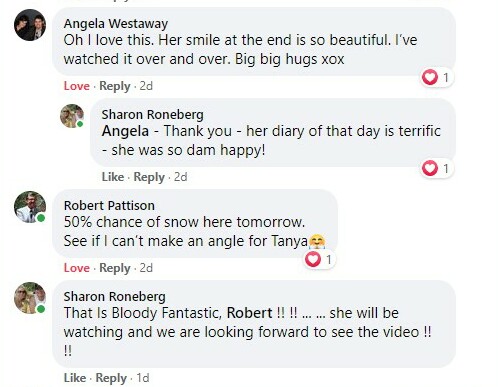Image resolution: width=498 pixels, height=387 pixels.
Task: Toggle Love reaction under Robert Pattison's comment
Action: tap(77, 268)
